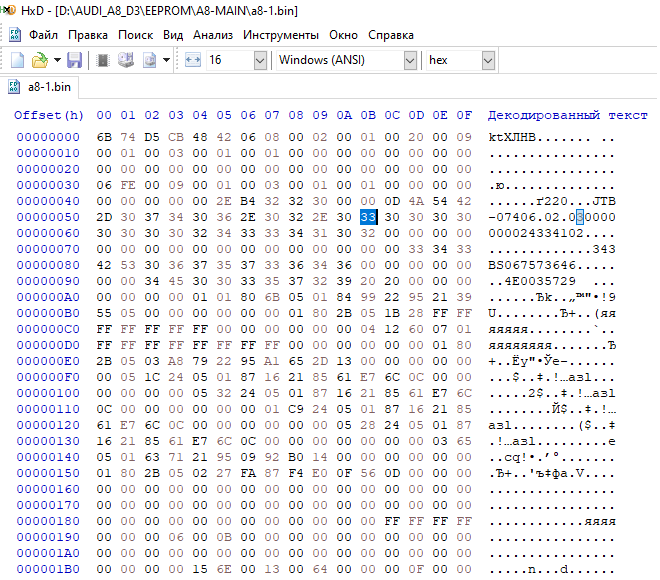
Task: Click the Save disk icon
Action: pos(75,61)
